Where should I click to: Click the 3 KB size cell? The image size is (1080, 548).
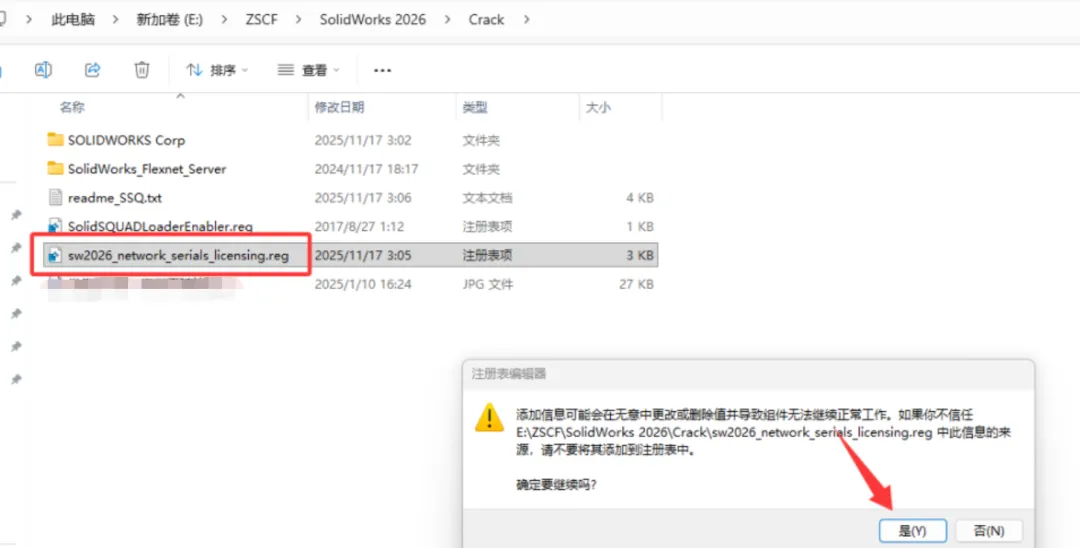pyautogui.click(x=640, y=255)
